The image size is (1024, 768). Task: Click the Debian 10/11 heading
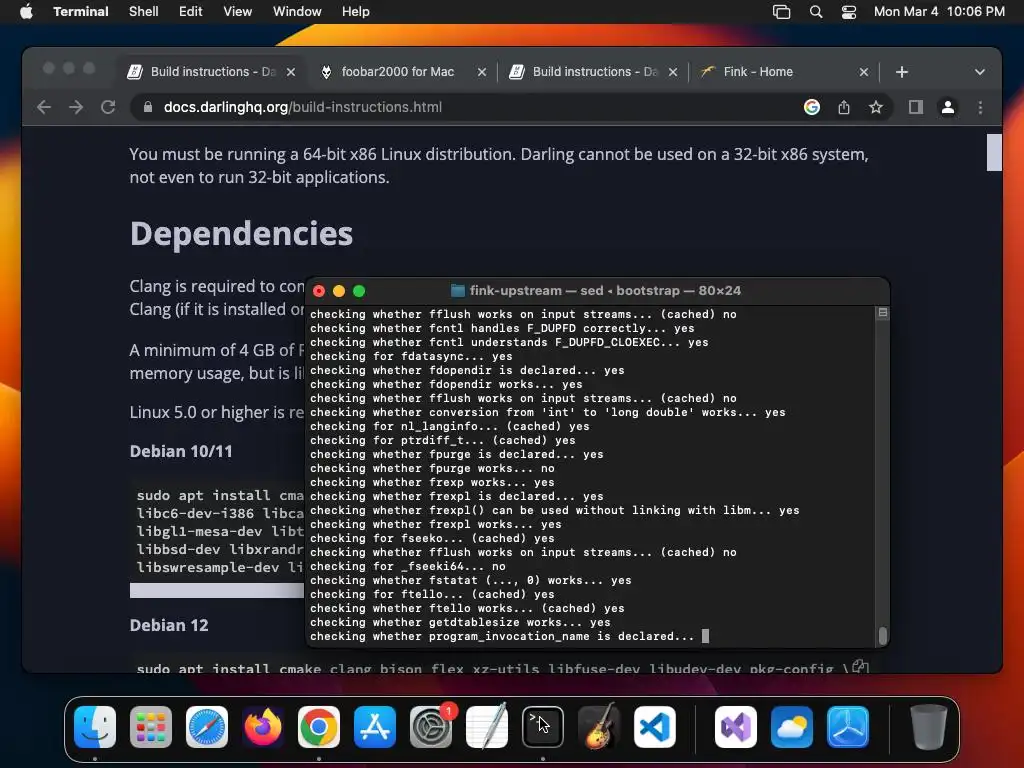point(181,451)
